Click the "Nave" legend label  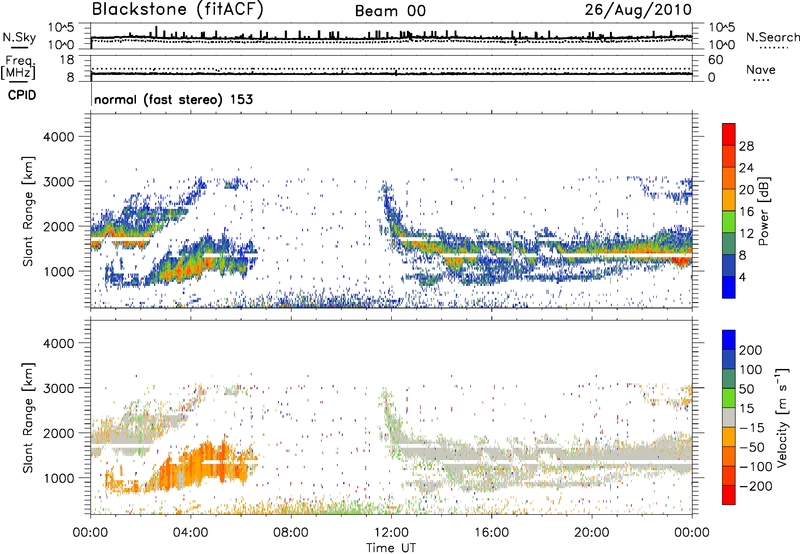(760, 69)
